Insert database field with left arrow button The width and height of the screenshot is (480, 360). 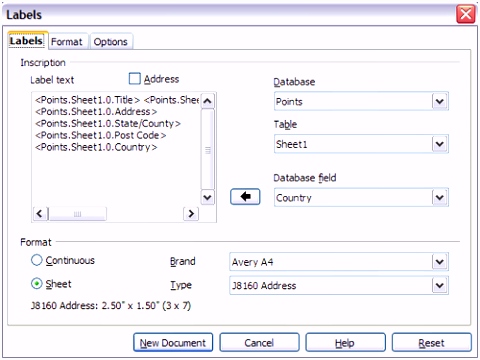pyautogui.click(x=245, y=197)
